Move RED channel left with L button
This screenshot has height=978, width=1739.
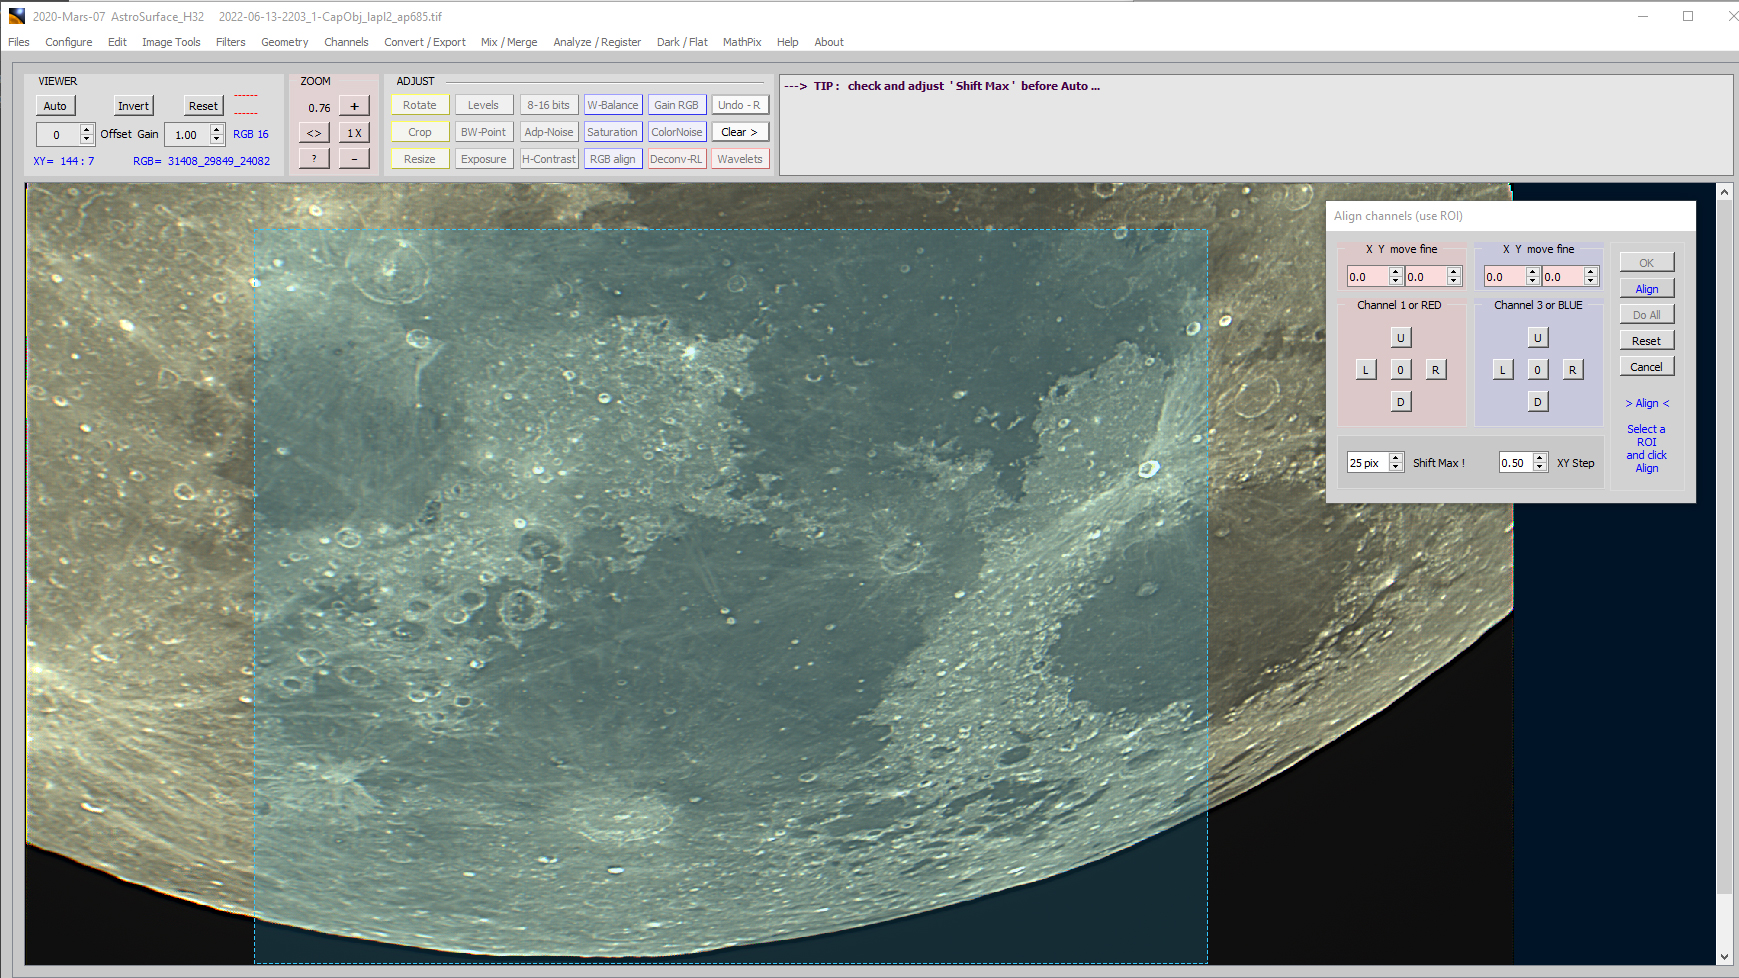1366,370
